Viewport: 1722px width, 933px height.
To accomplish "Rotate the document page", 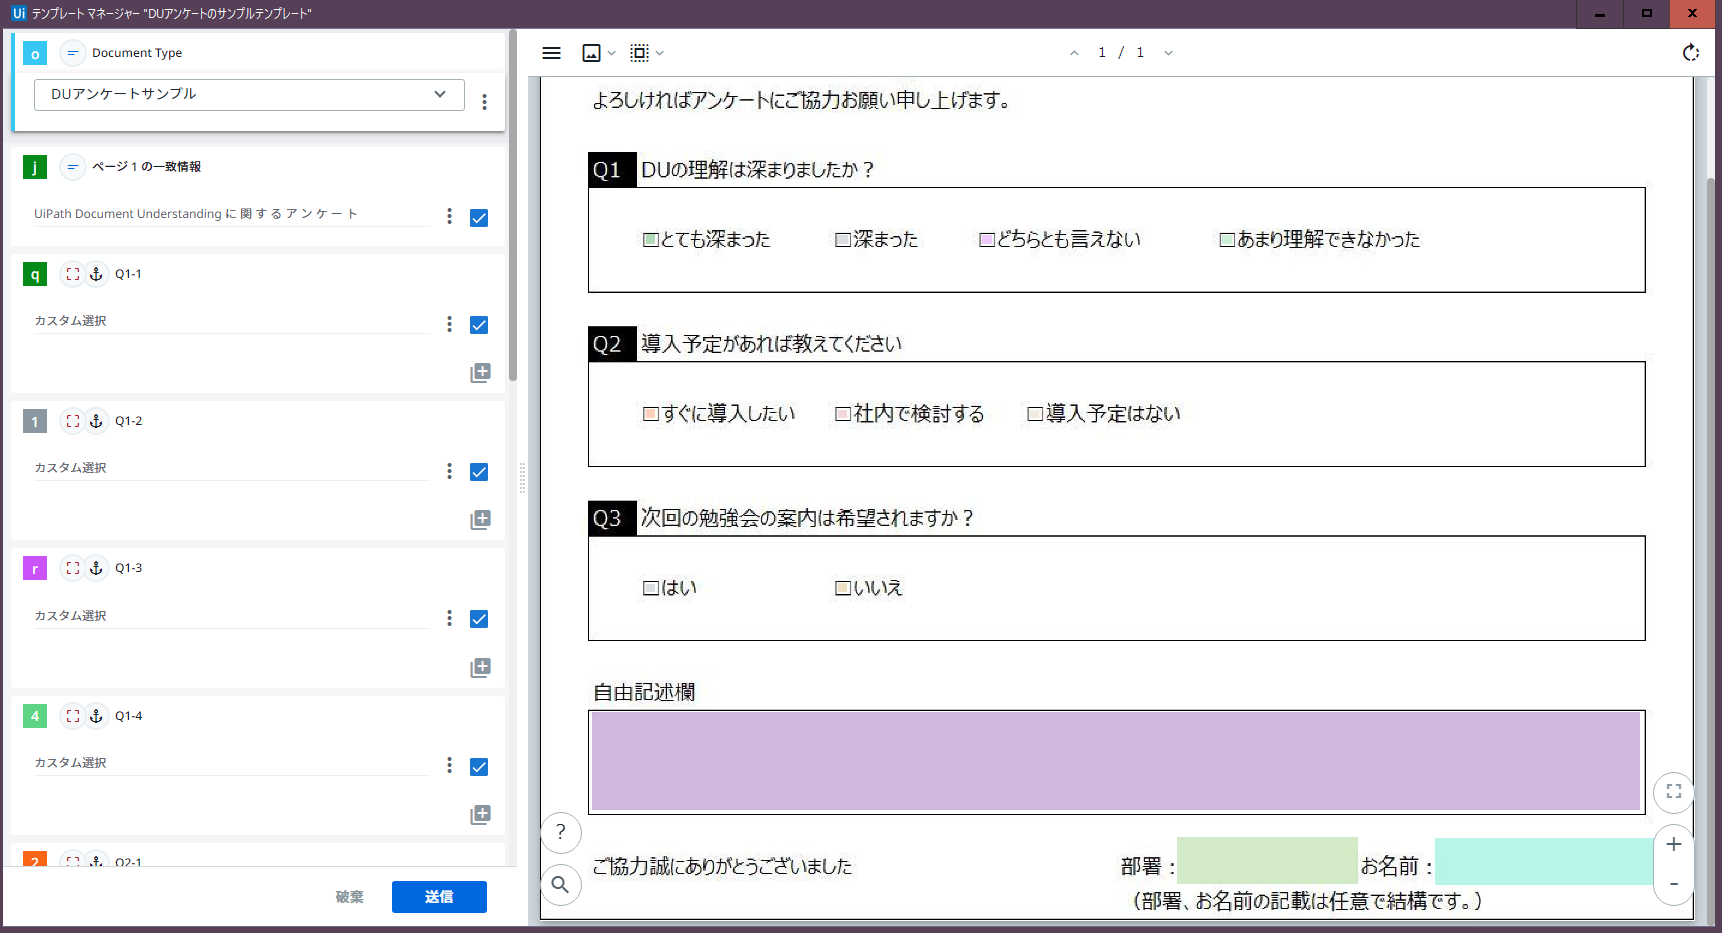I will 1691,53.
